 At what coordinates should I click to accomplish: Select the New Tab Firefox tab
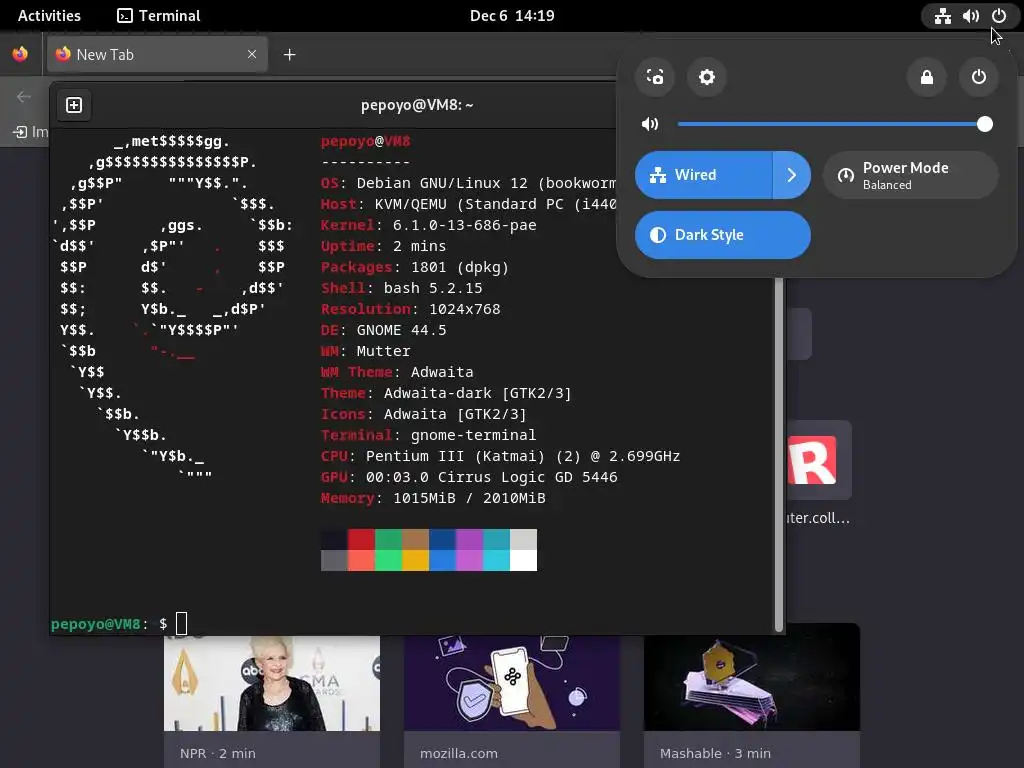(157, 55)
